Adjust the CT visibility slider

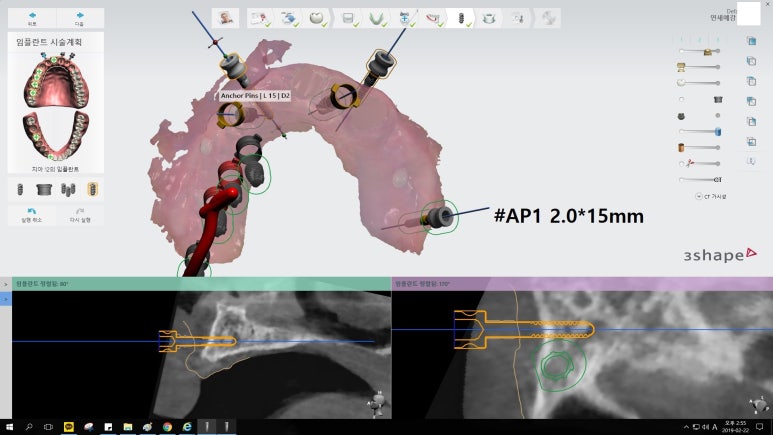tap(698, 179)
